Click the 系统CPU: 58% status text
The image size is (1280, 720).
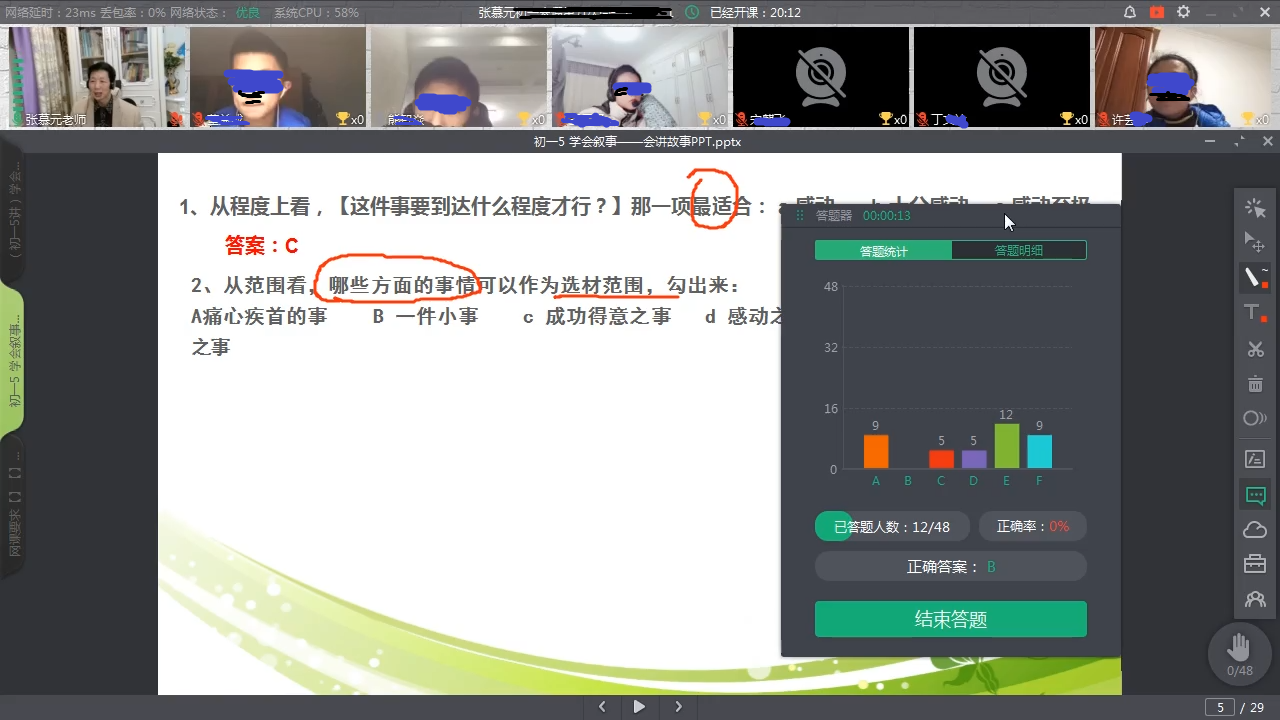316,12
